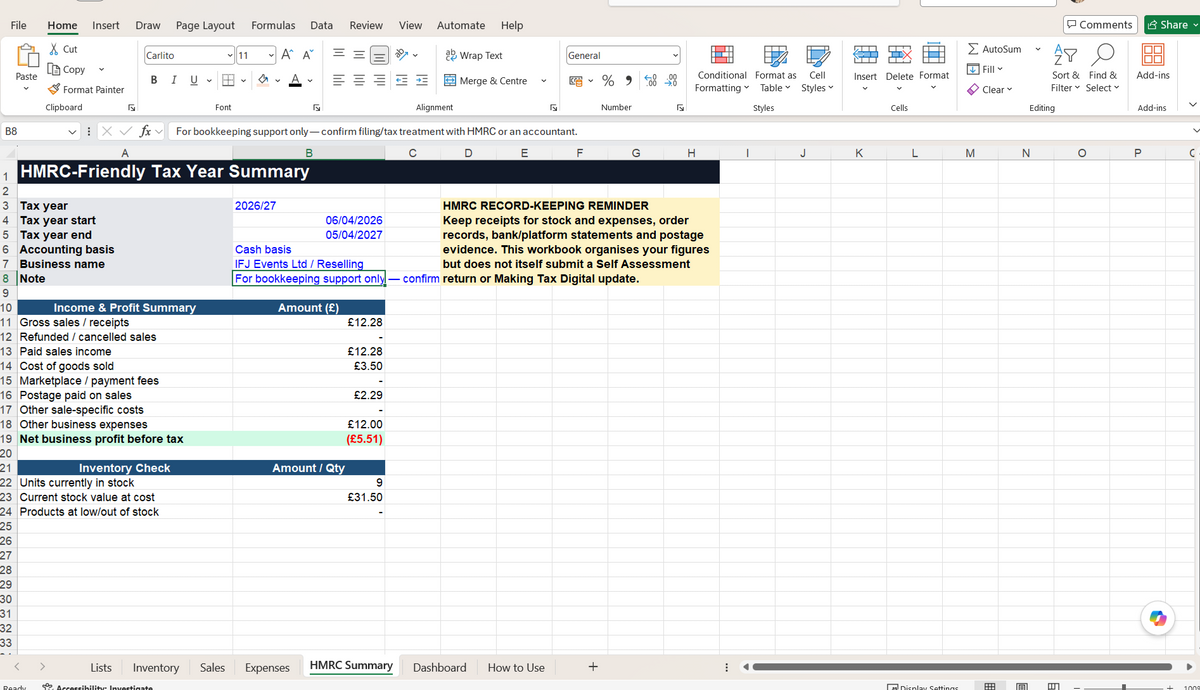Open the File menu
The height and width of the screenshot is (690, 1200).
coord(18,25)
